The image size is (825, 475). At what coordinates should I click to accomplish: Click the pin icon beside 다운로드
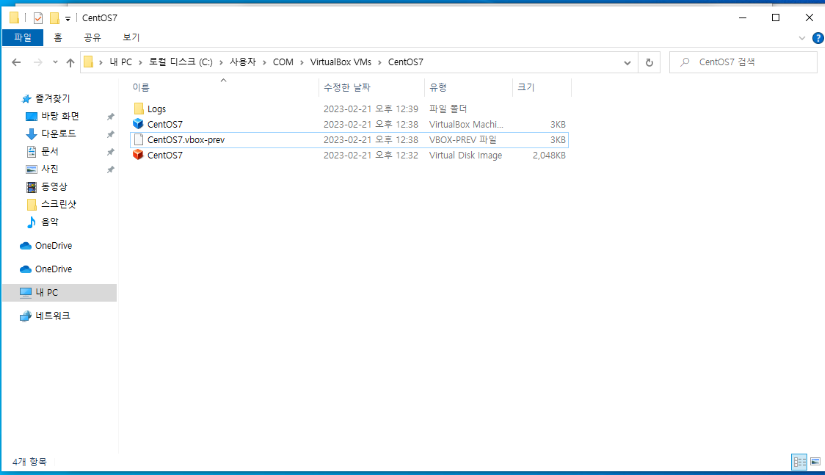(110, 135)
